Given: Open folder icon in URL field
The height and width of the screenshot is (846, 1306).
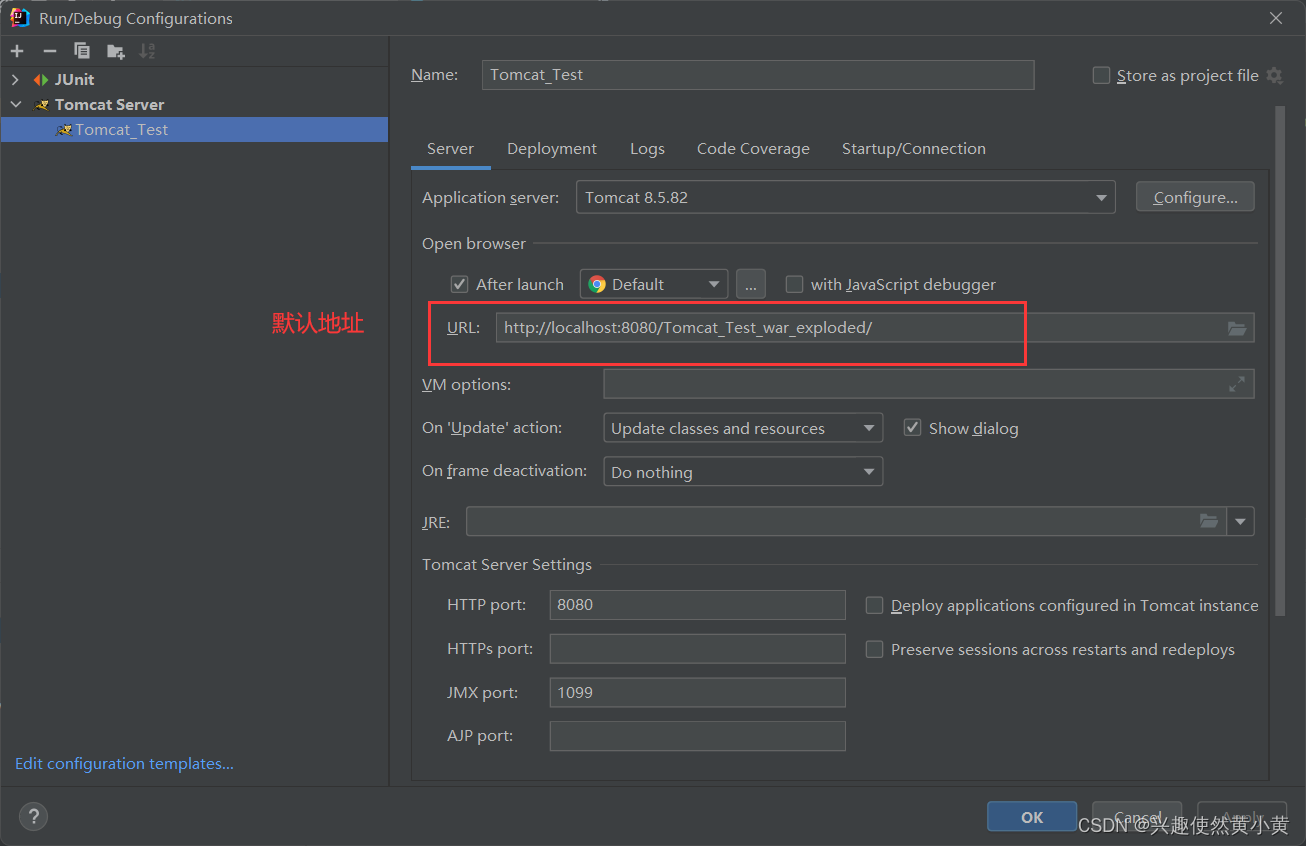Looking at the screenshot, I should (1237, 328).
